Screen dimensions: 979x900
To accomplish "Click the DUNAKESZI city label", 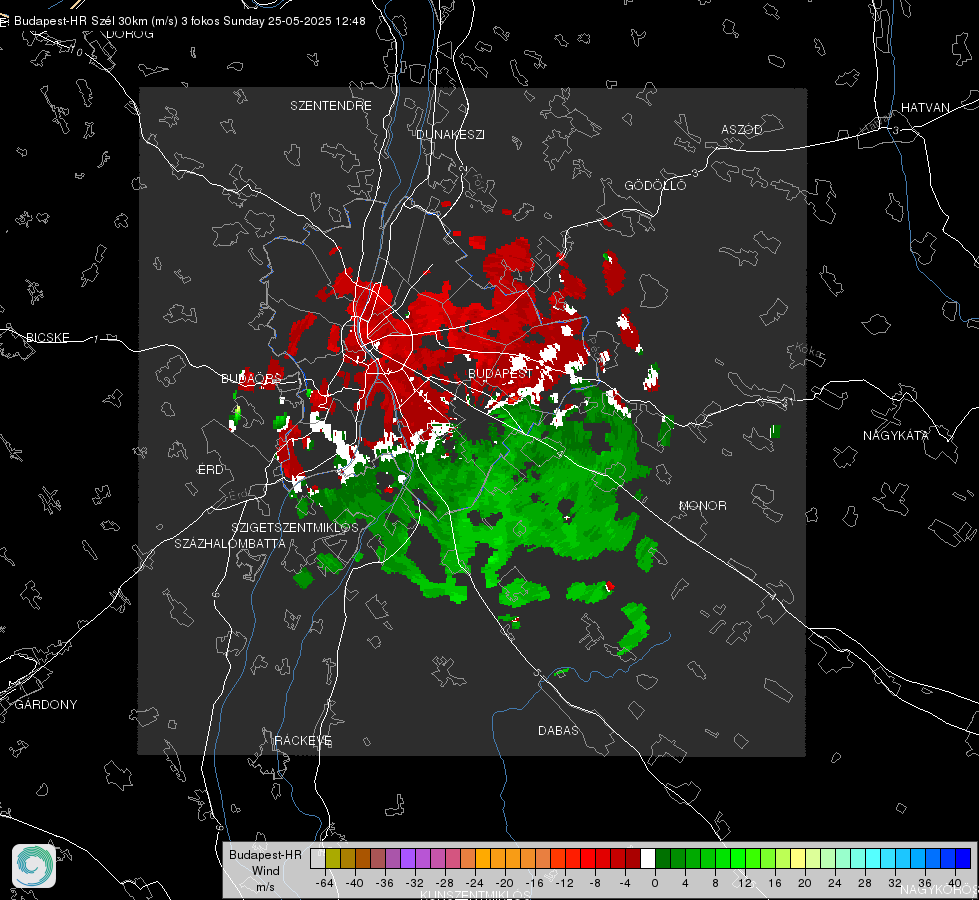I will pyautogui.click(x=450, y=134).
